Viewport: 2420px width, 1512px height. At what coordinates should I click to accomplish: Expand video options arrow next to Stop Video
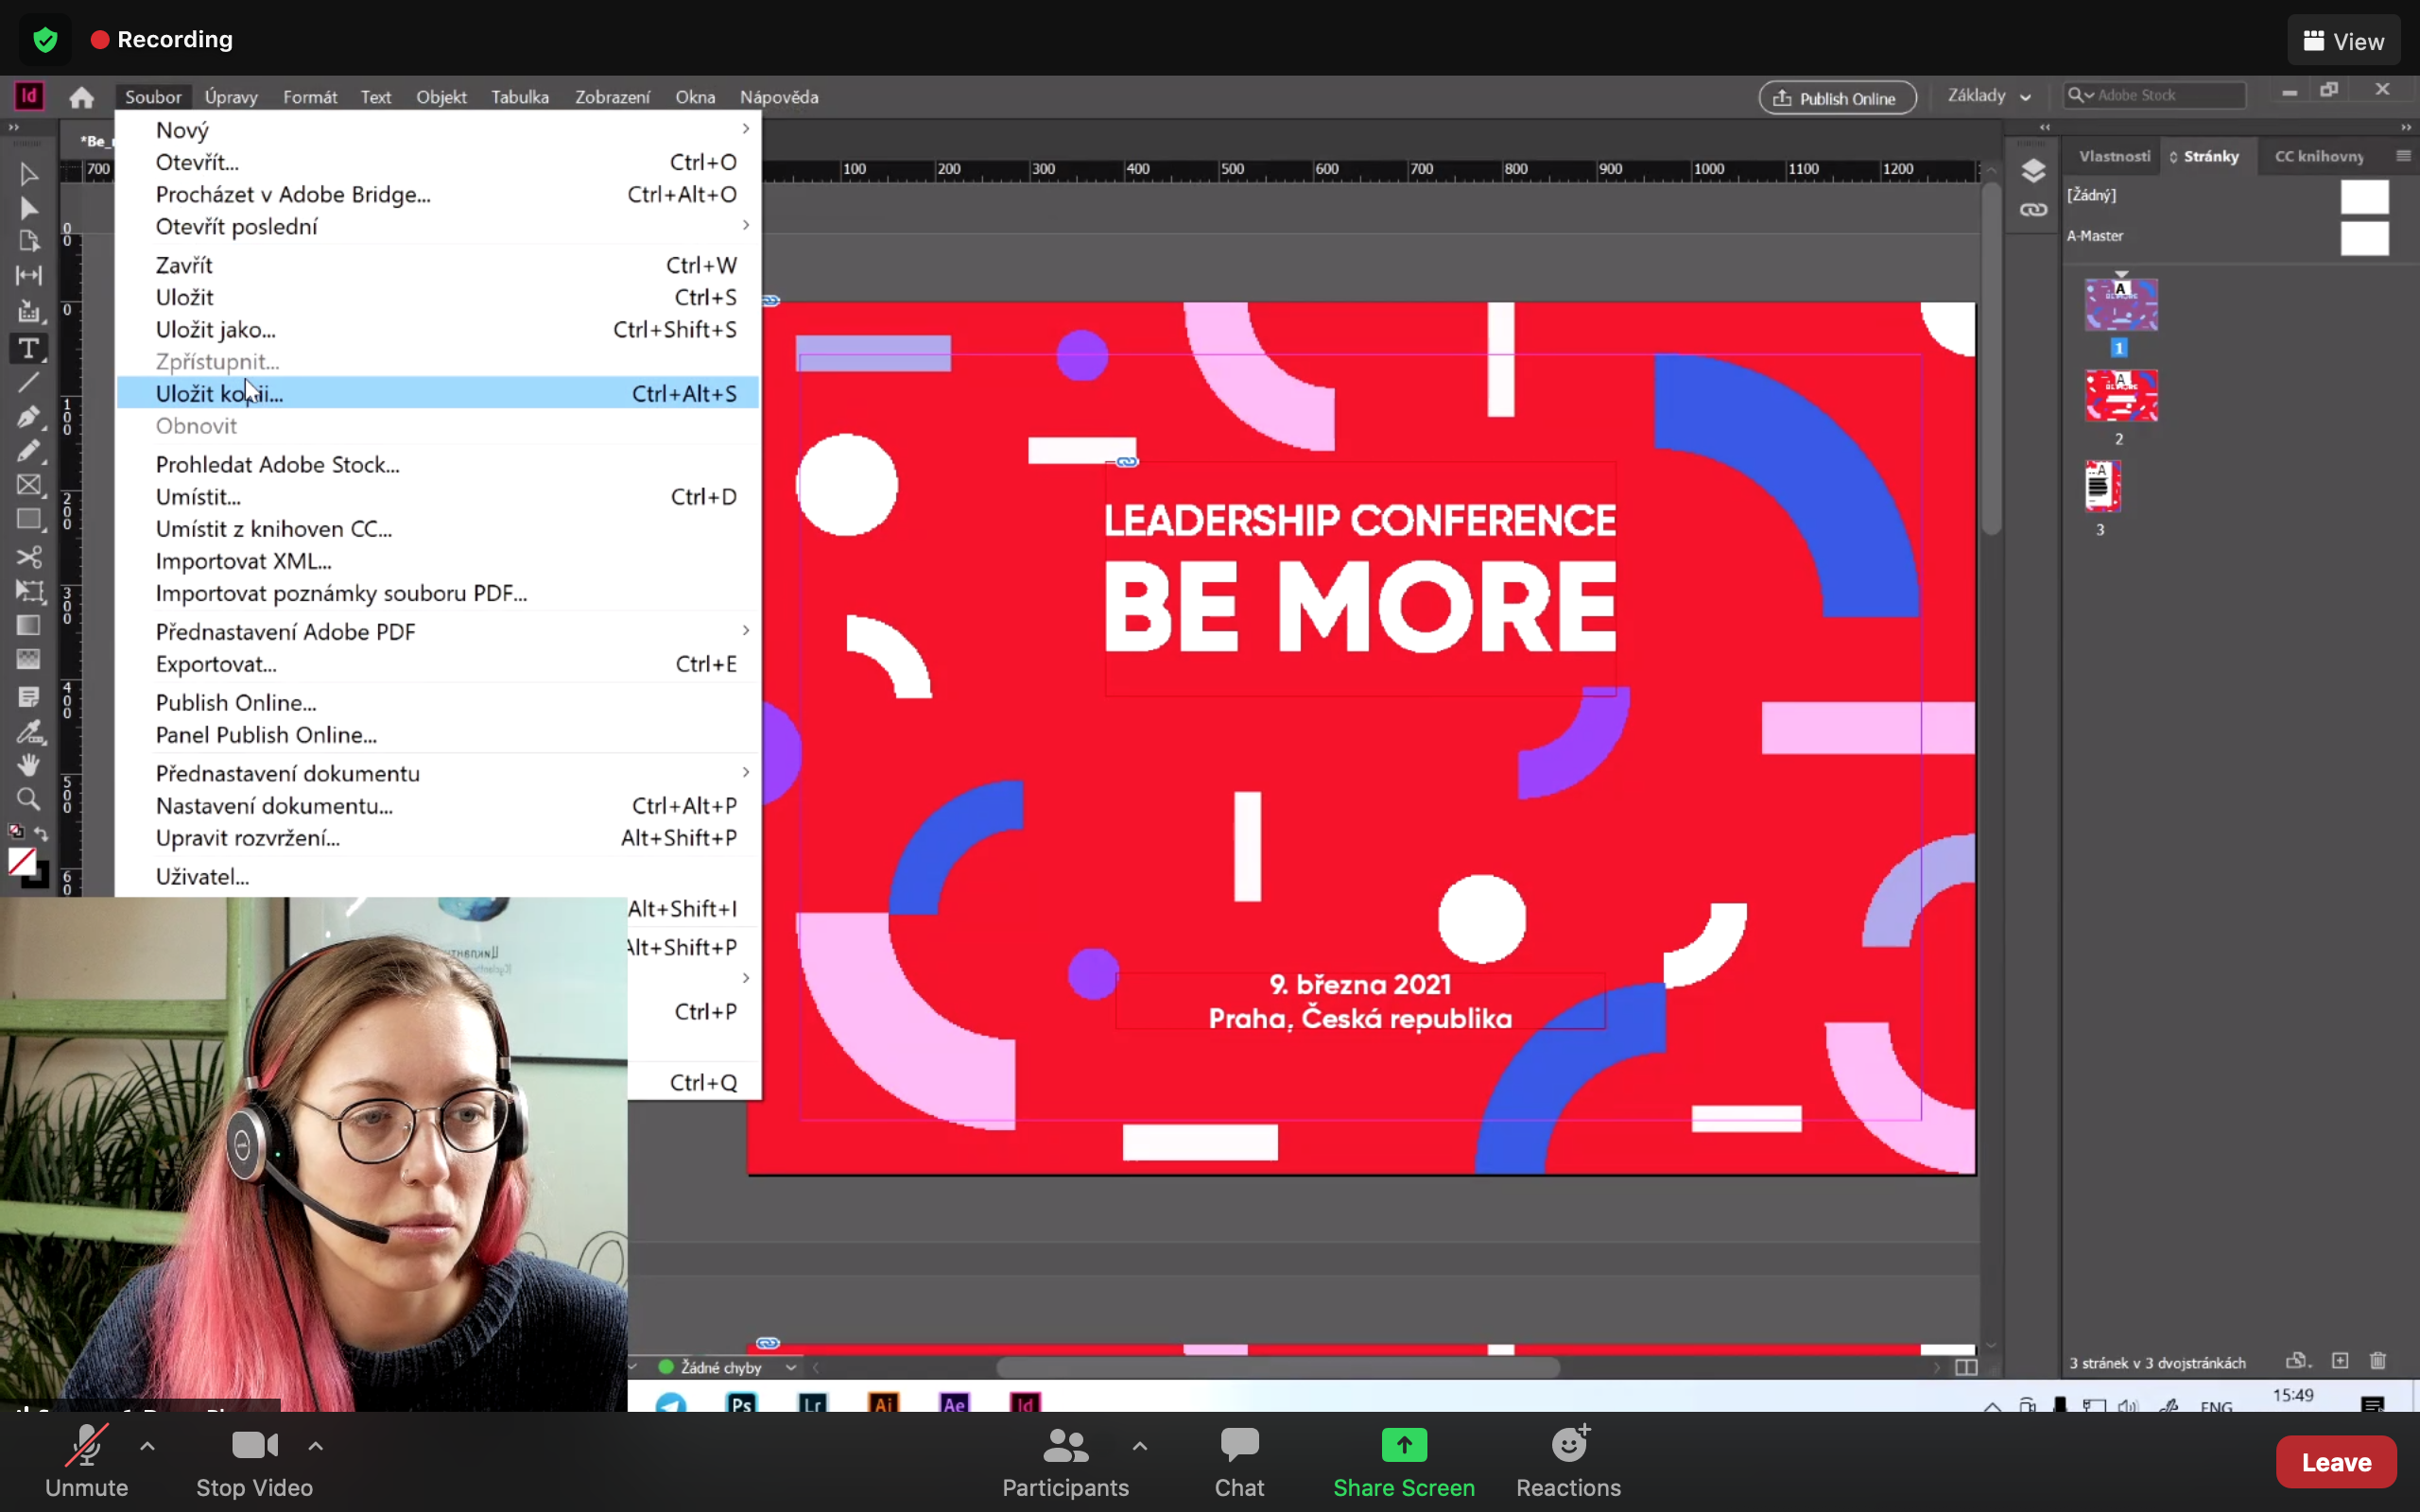coord(315,1445)
